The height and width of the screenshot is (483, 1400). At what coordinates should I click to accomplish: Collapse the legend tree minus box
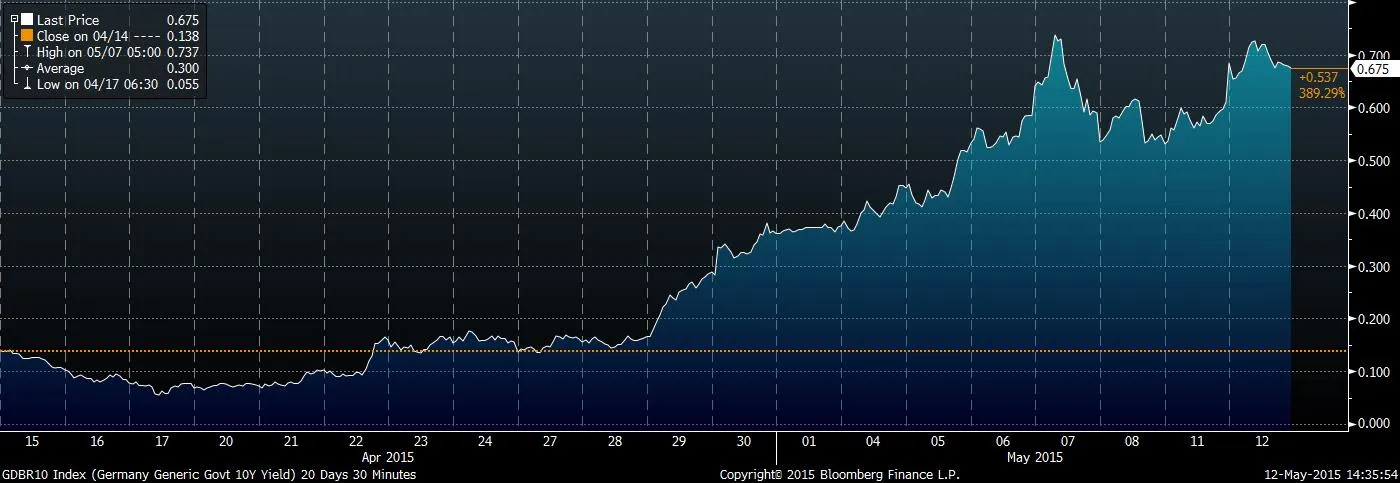13,19
